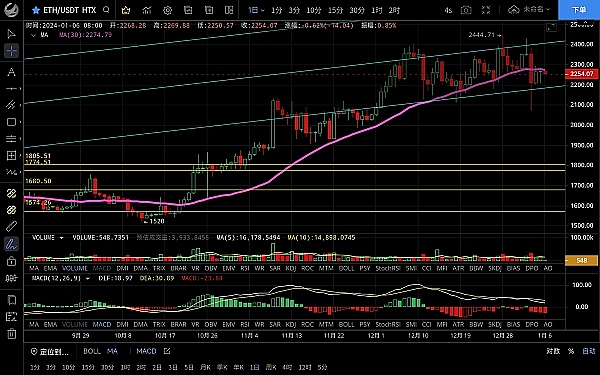Expand the MACD(12,26,9) settings dropdown
Screen dimensions: 600x375
coord(88,279)
